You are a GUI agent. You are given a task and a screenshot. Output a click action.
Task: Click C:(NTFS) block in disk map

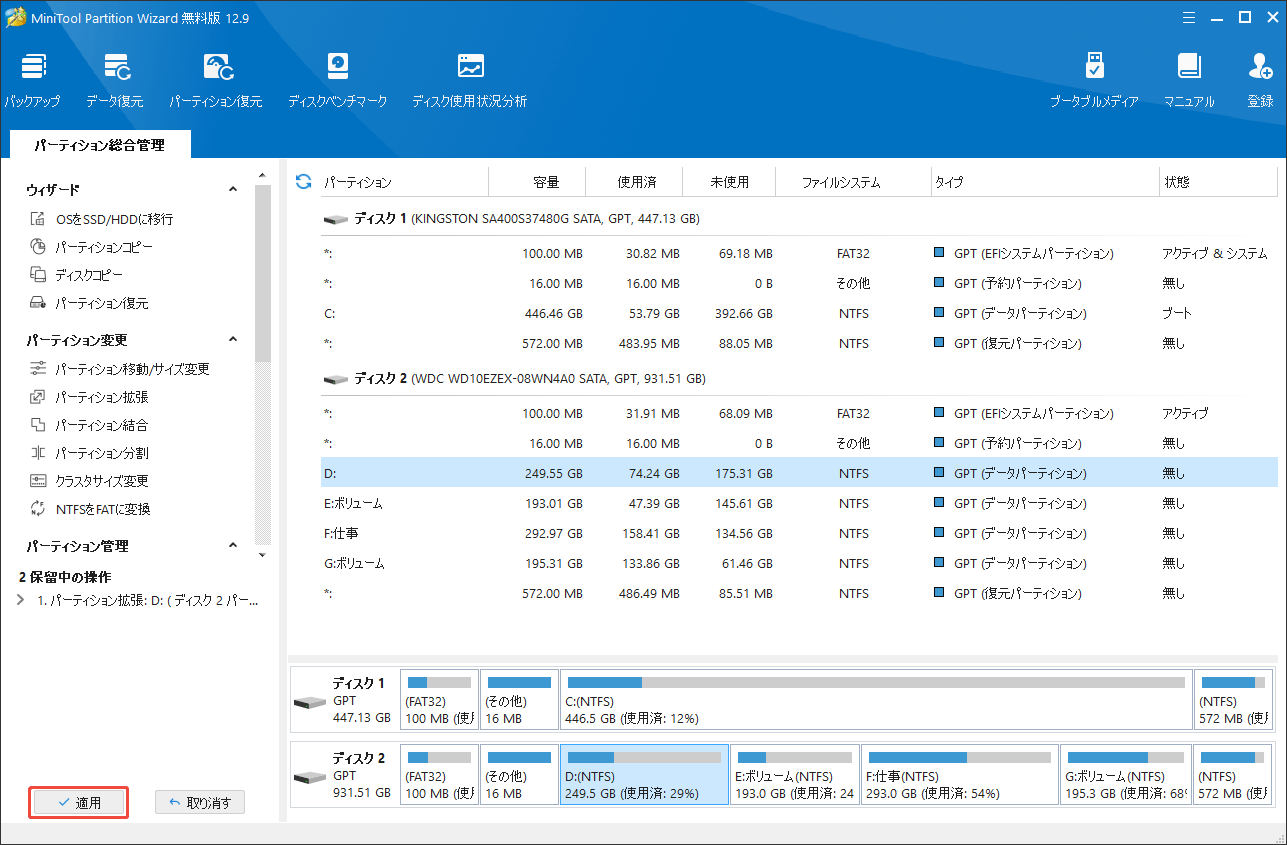pos(876,699)
